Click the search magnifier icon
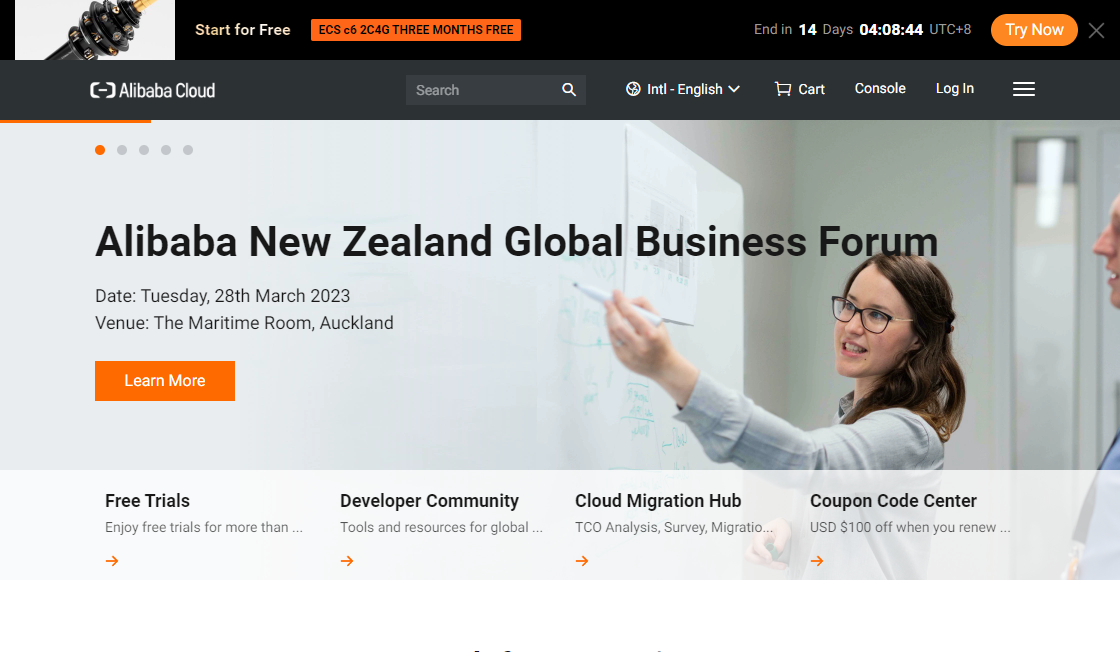This screenshot has width=1120, height=652. (569, 90)
